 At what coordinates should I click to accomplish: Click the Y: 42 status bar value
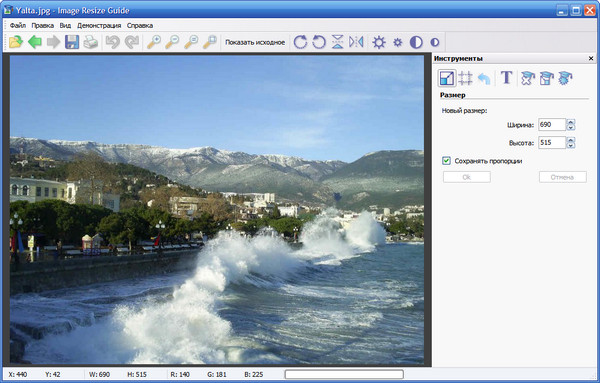click(x=53, y=374)
